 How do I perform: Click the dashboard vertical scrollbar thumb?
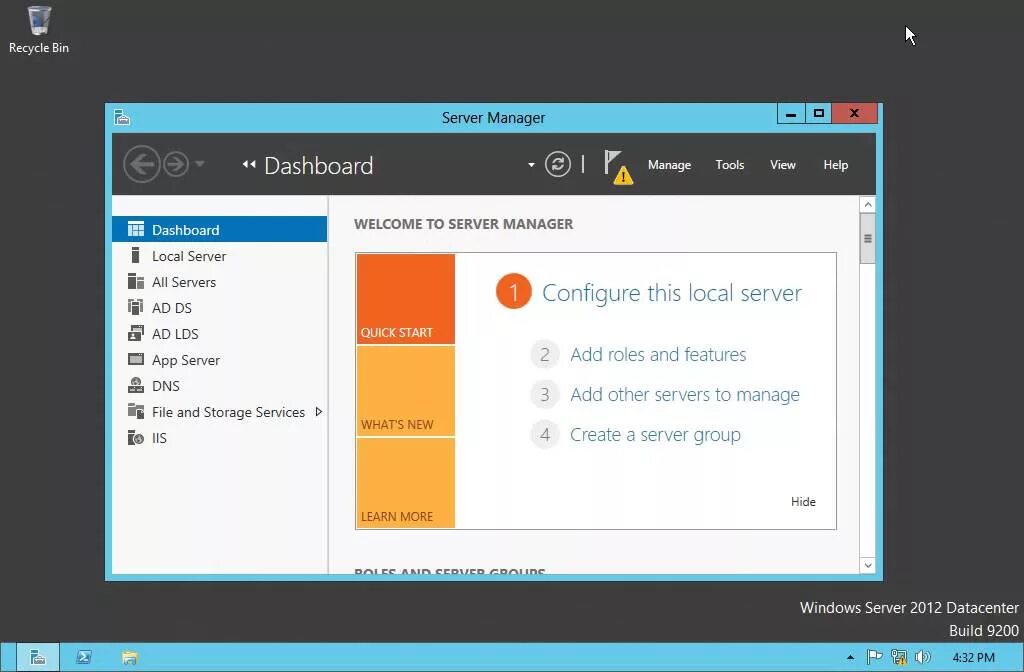pyautogui.click(x=868, y=238)
